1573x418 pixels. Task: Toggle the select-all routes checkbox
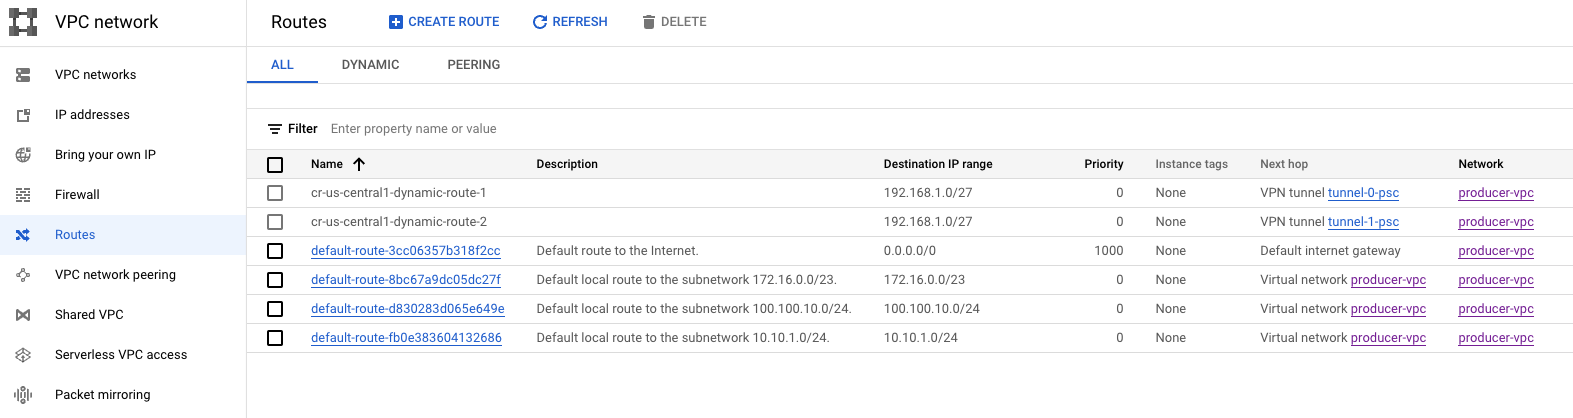pyautogui.click(x=275, y=165)
